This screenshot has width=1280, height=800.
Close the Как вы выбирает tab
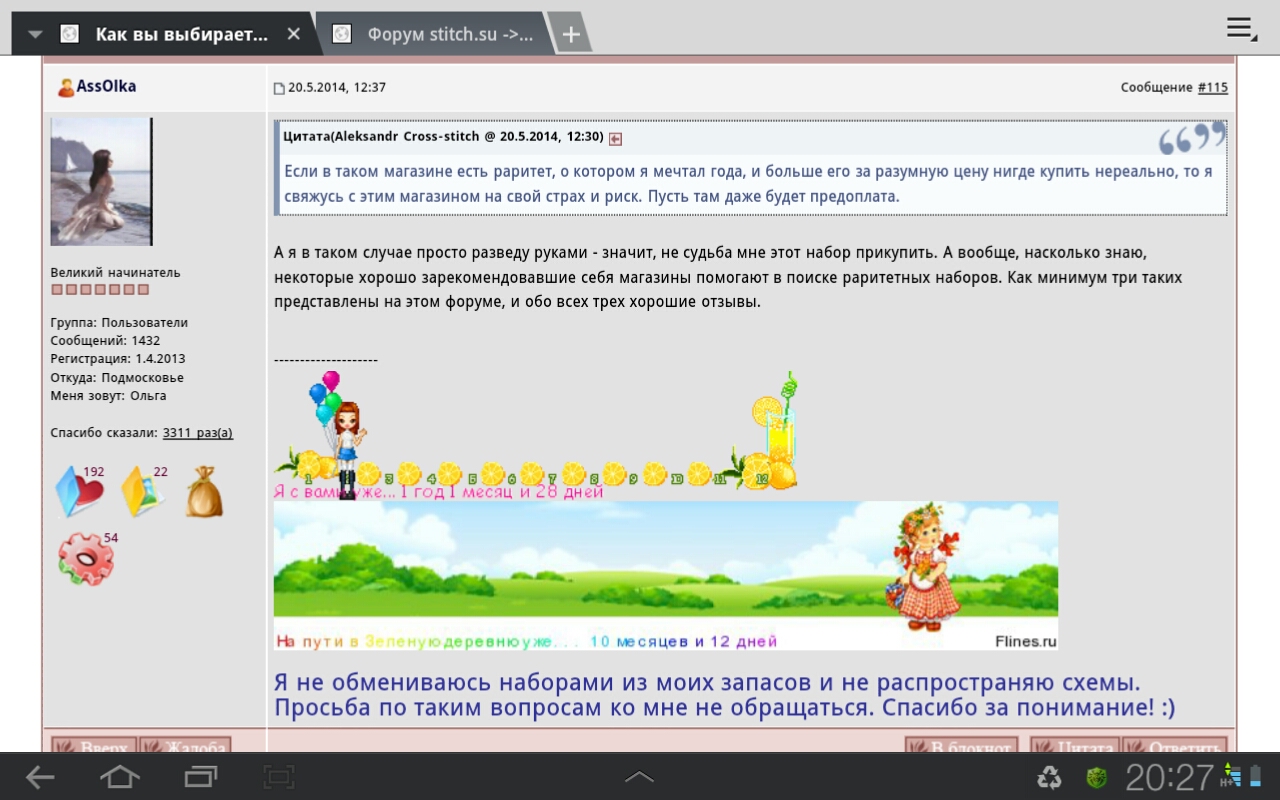pyautogui.click(x=293, y=34)
